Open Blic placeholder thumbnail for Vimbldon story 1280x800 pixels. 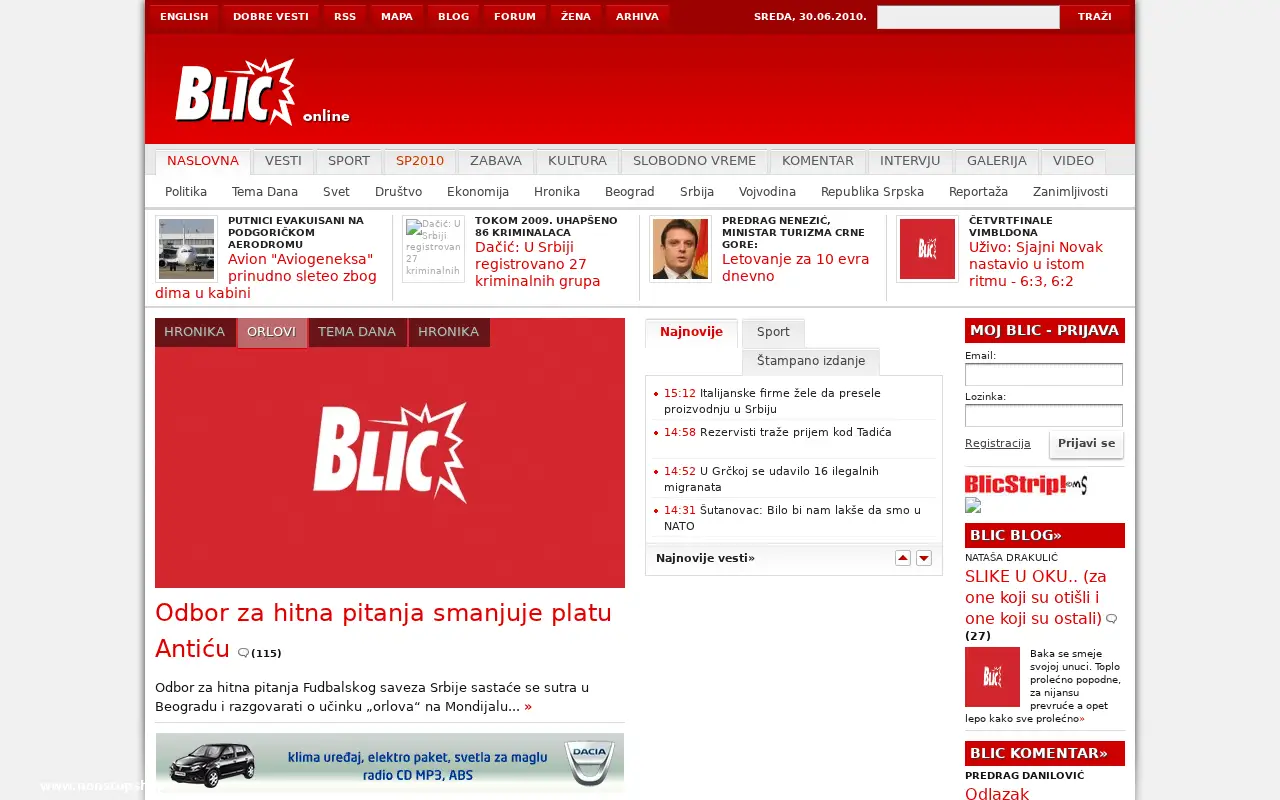tap(927, 249)
